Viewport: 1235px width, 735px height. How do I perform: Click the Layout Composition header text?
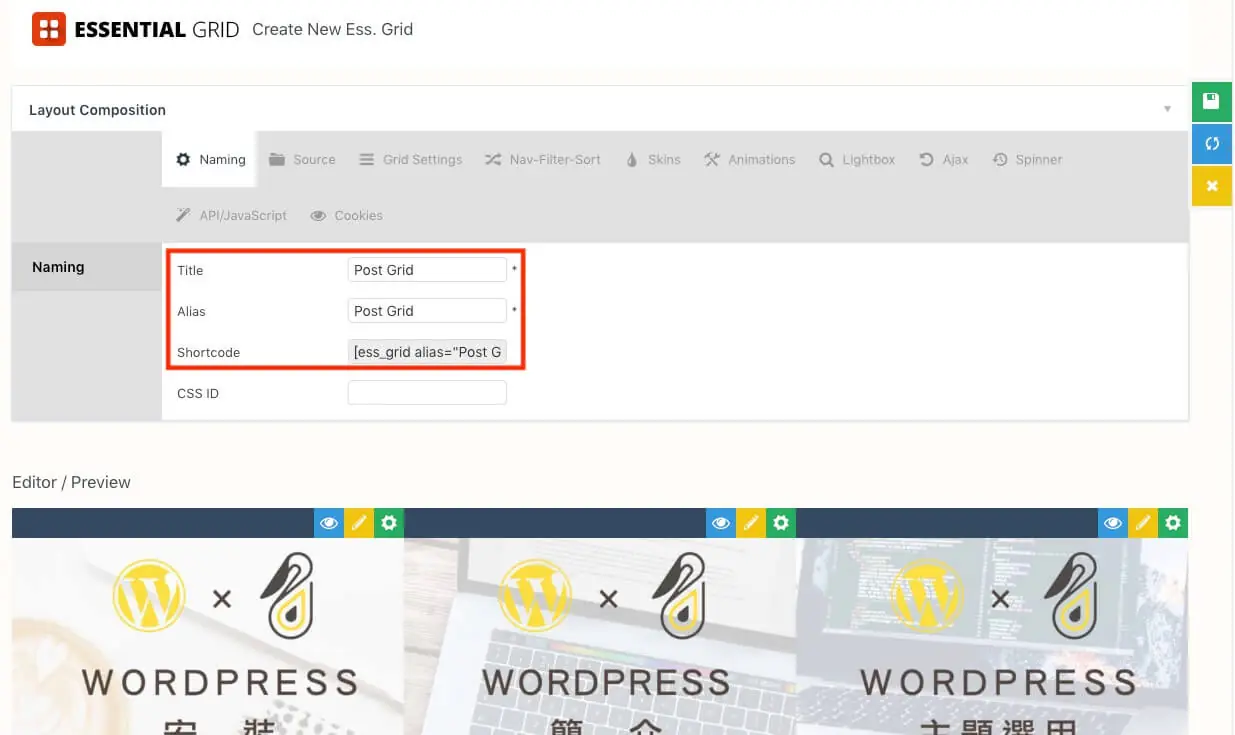97,110
